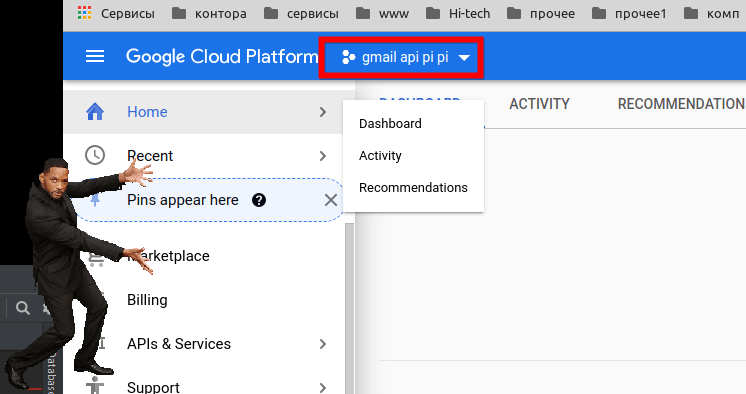746x394 pixels.
Task: Click the Support person icon
Action: [x=95, y=386]
